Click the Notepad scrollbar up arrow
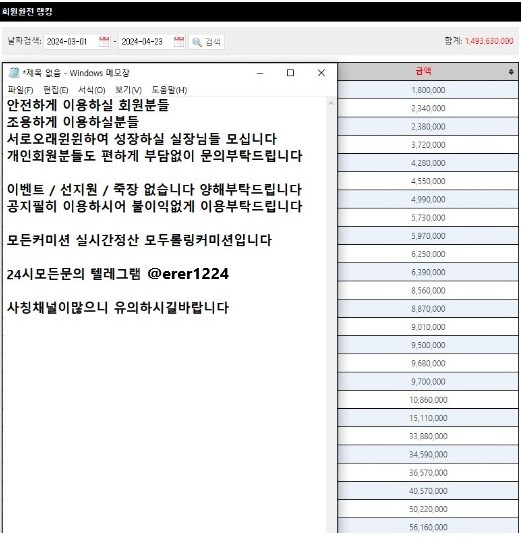 [331, 103]
